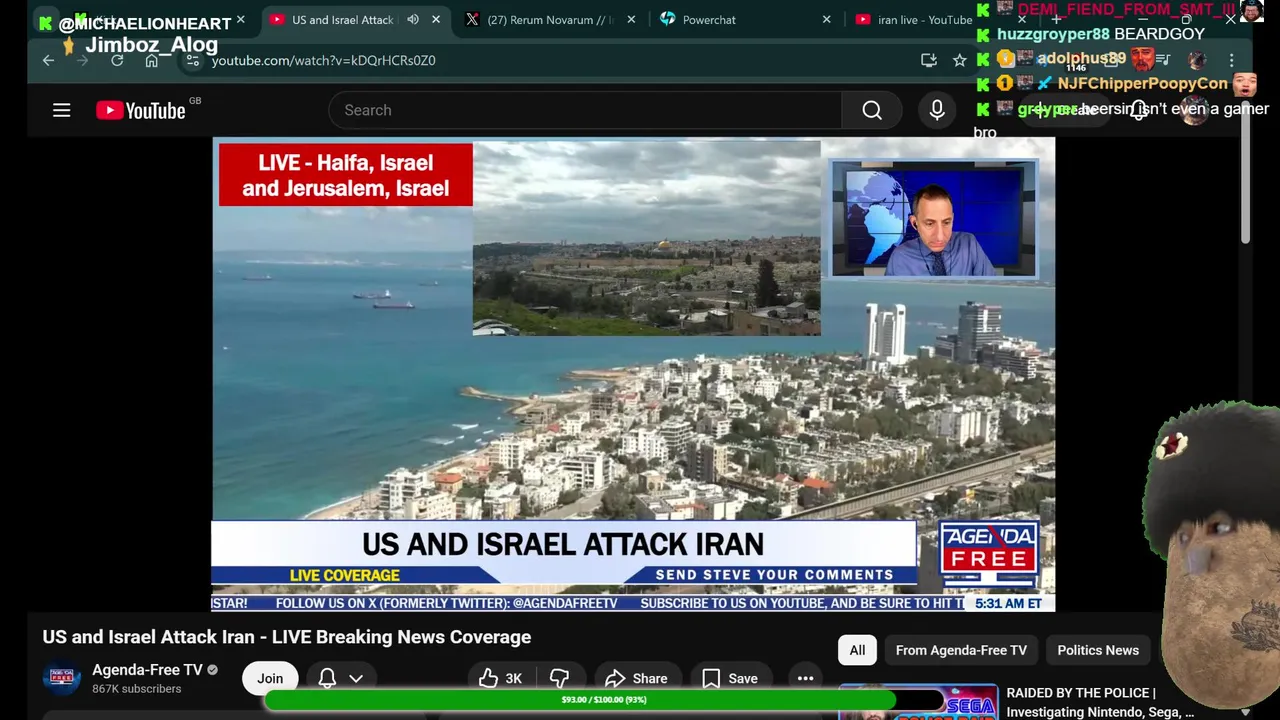Start voice search with the microphone icon
This screenshot has width=1280, height=720.
click(937, 110)
